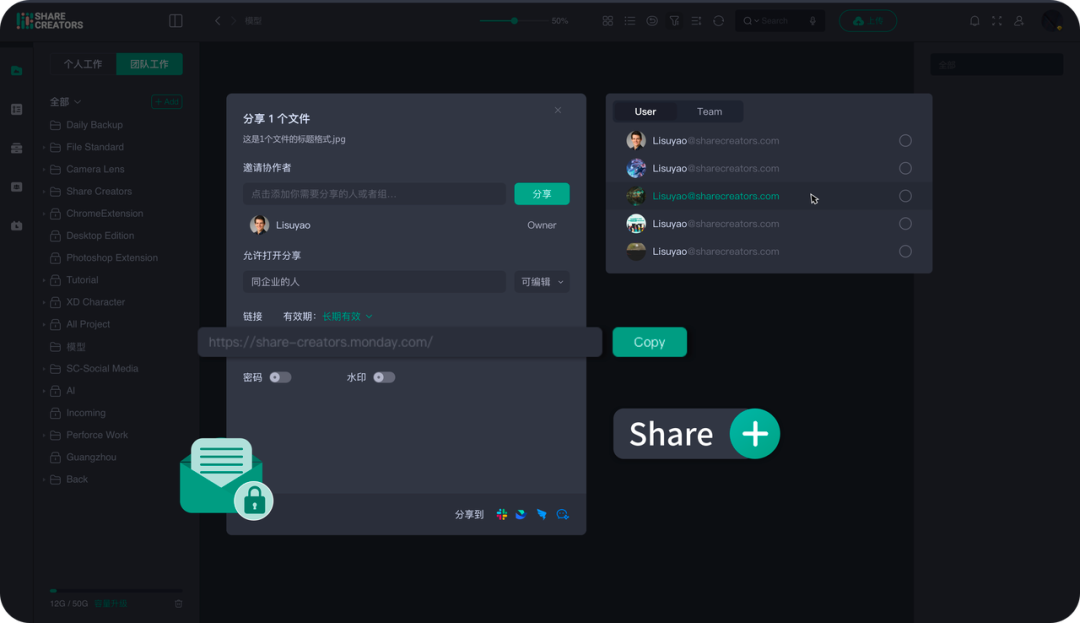The image size is (1080, 623).
Task: Close the share file dialog
Action: [558, 110]
